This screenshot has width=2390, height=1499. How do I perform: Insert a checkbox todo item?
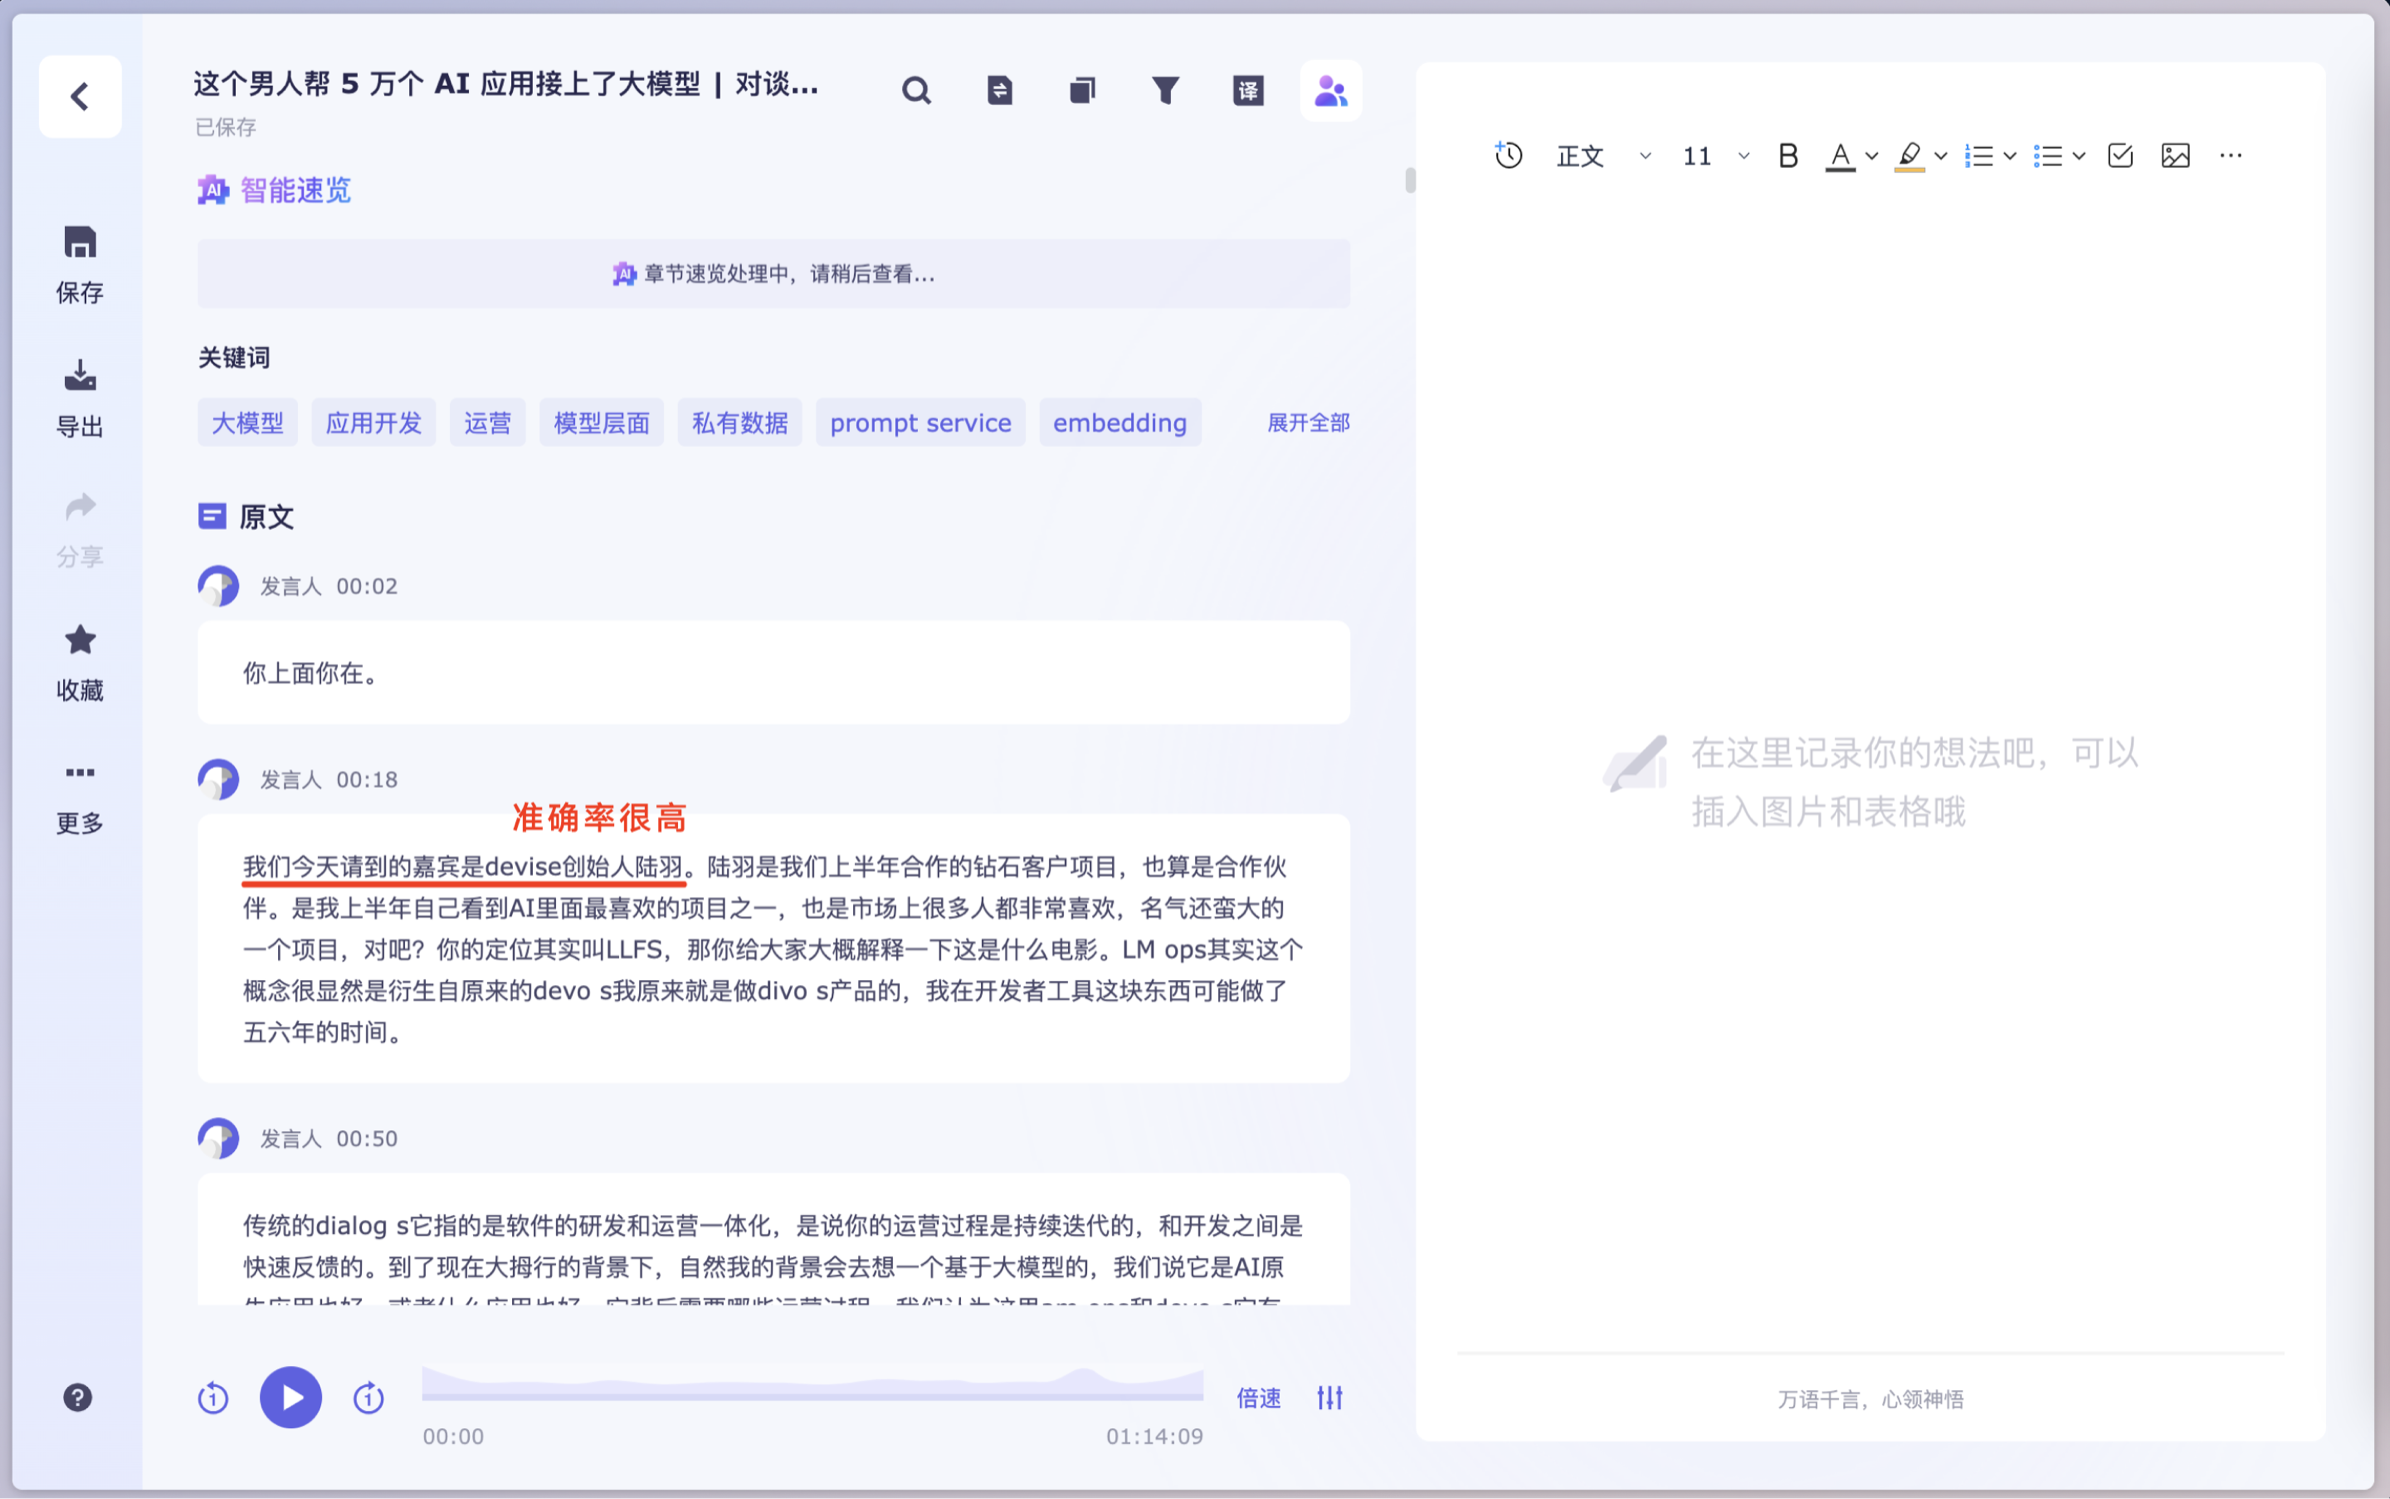coord(2119,156)
